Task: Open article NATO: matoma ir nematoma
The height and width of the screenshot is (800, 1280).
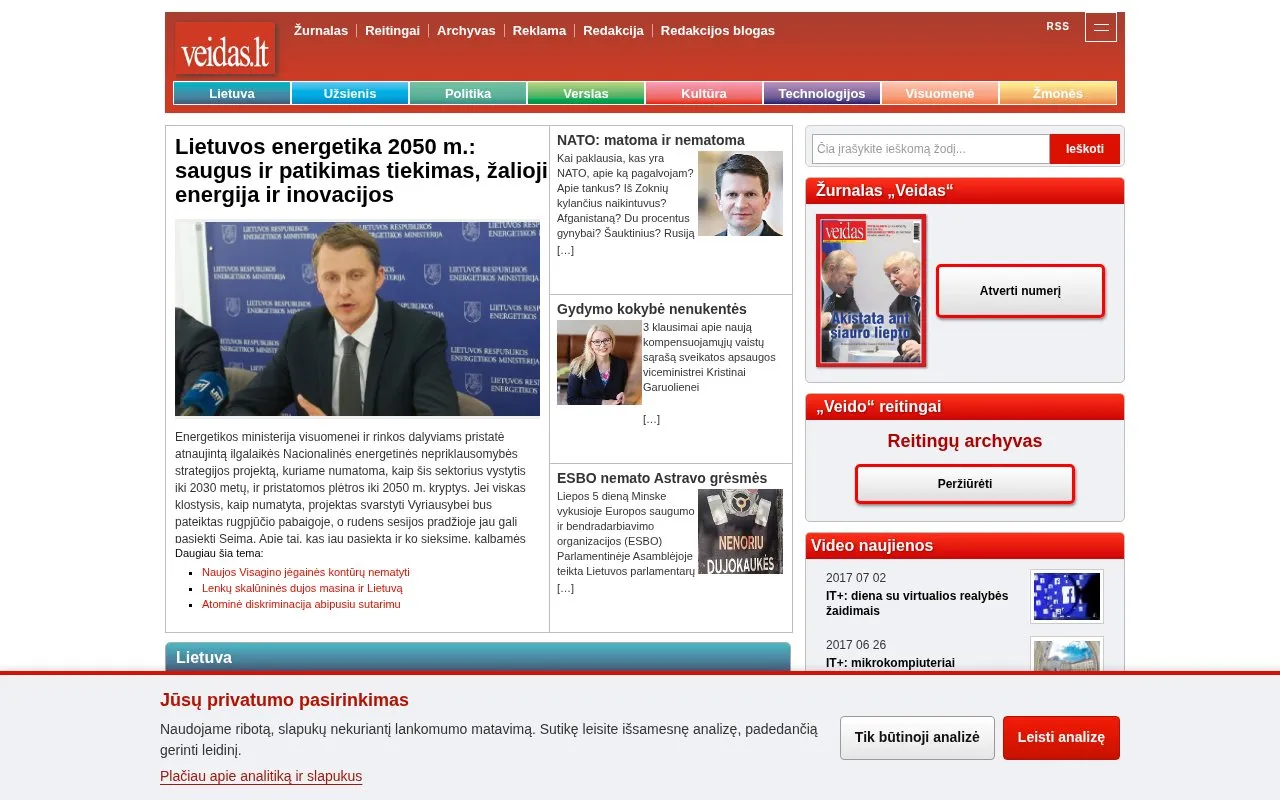Action: point(651,140)
